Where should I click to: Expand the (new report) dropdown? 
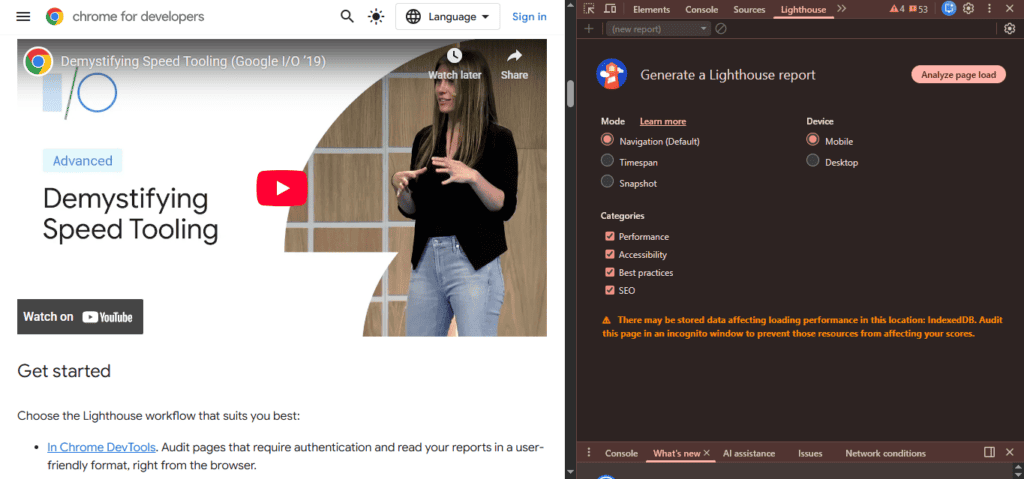click(x=658, y=29)
